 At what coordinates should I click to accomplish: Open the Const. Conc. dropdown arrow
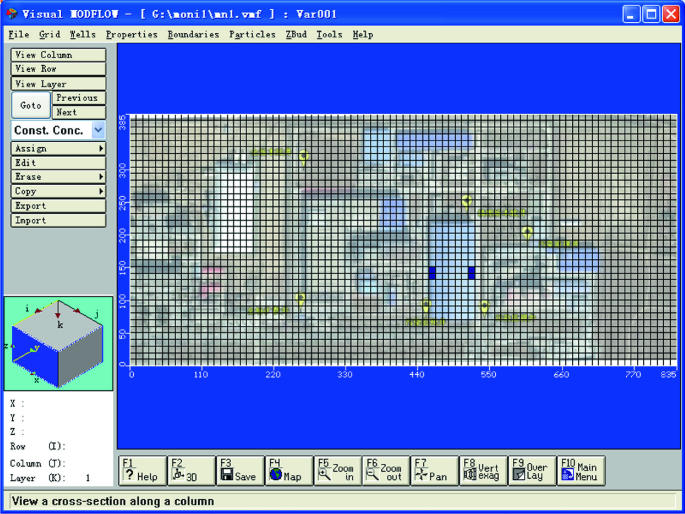point(98,130)
